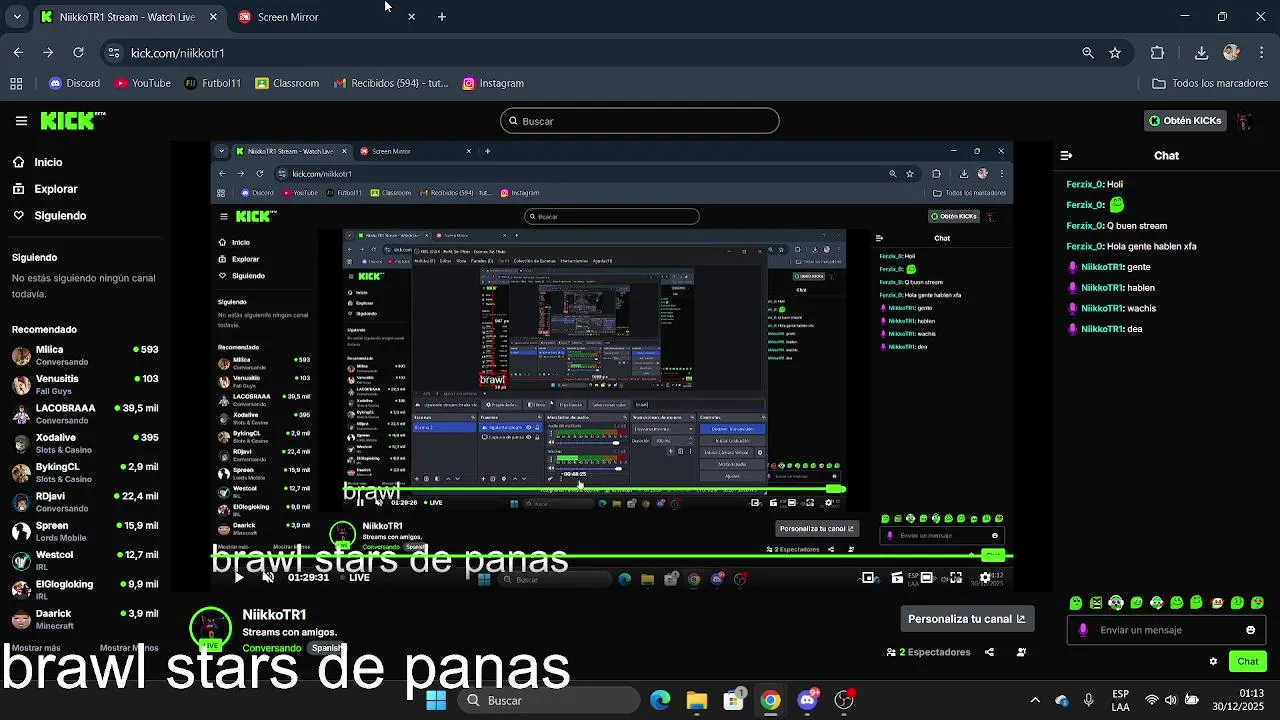The image size is (1280, 720).
Task: Select the NiikkoTR1 Stream browser tab
Action: pos(127,17)
